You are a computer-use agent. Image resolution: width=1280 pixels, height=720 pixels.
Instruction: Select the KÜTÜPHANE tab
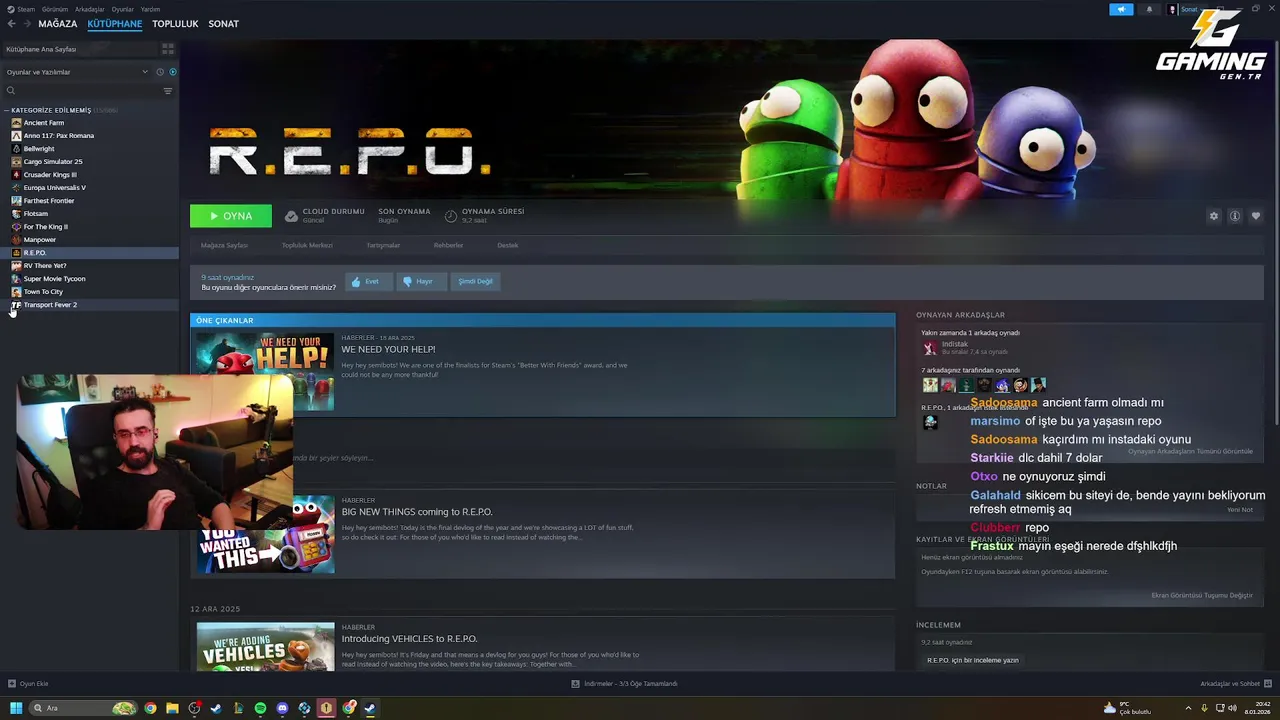pos(115,24)
